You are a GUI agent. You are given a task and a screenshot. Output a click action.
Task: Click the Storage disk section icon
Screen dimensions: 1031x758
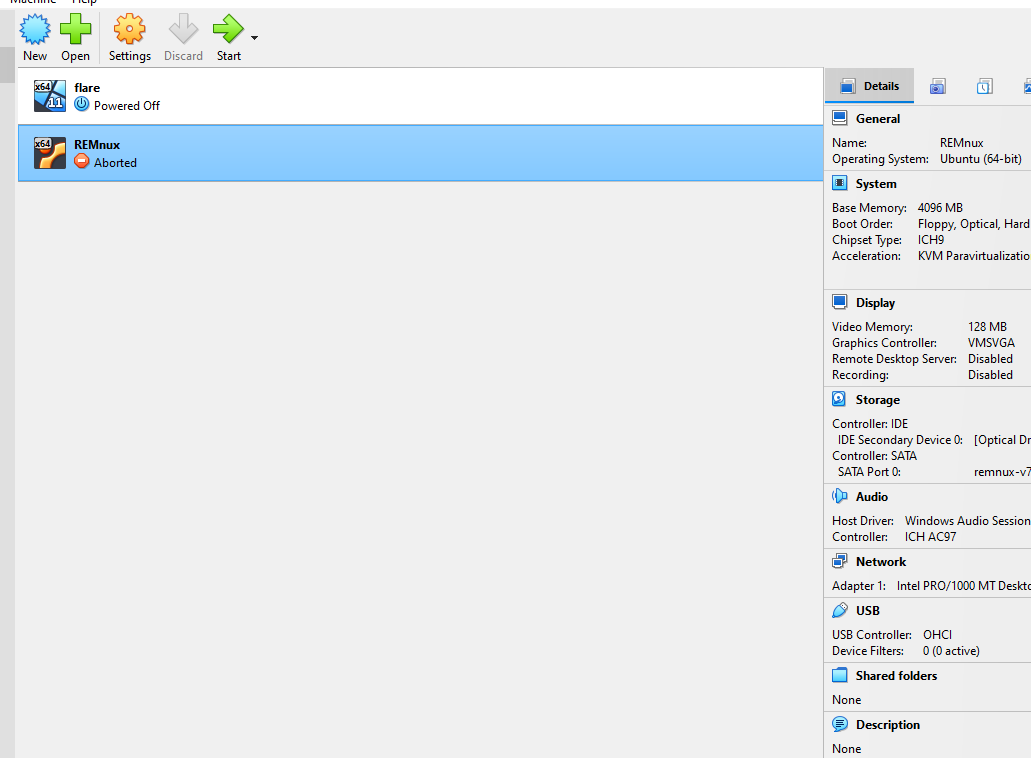tap(840, 400)
